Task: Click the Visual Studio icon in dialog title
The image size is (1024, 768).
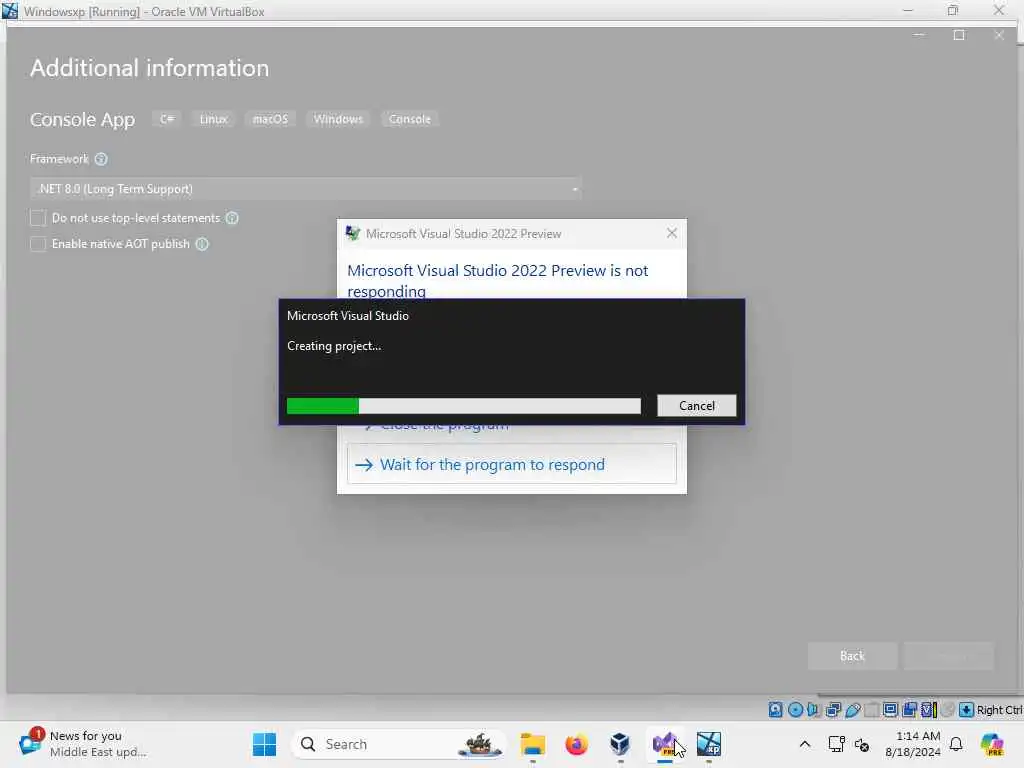Action: (353, 233)
